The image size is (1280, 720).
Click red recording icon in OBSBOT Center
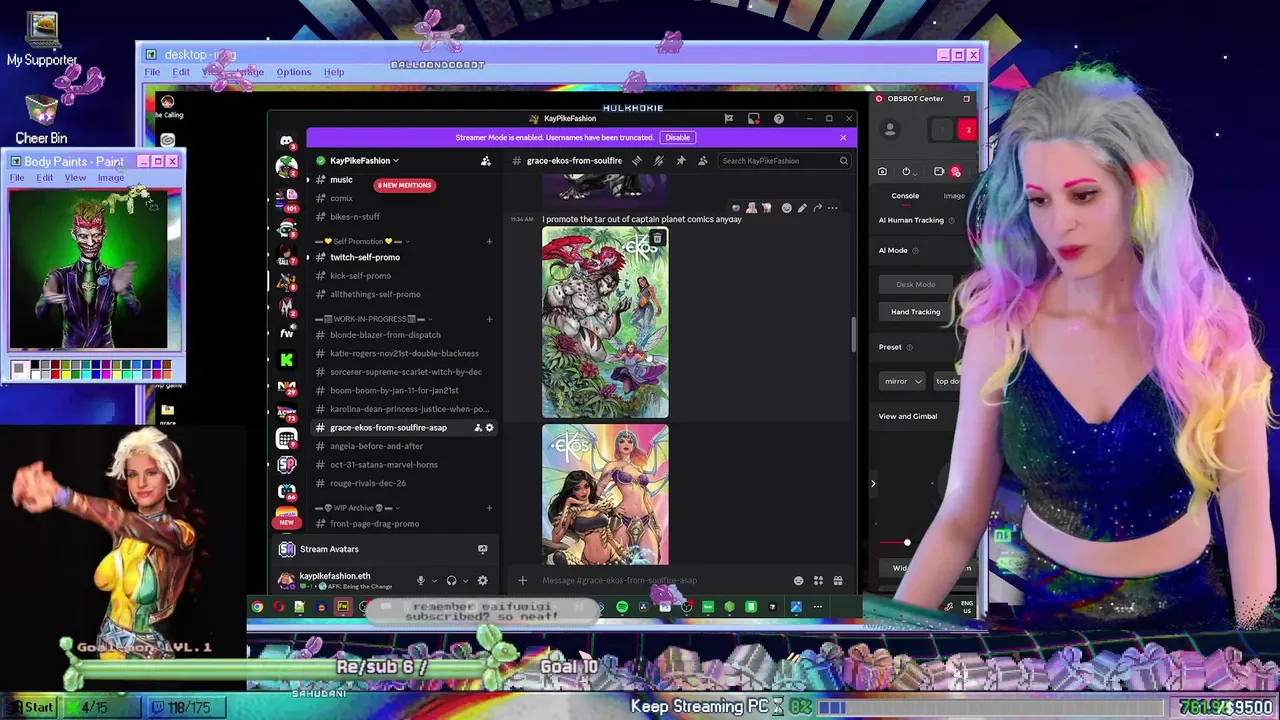tap(956, 172)
